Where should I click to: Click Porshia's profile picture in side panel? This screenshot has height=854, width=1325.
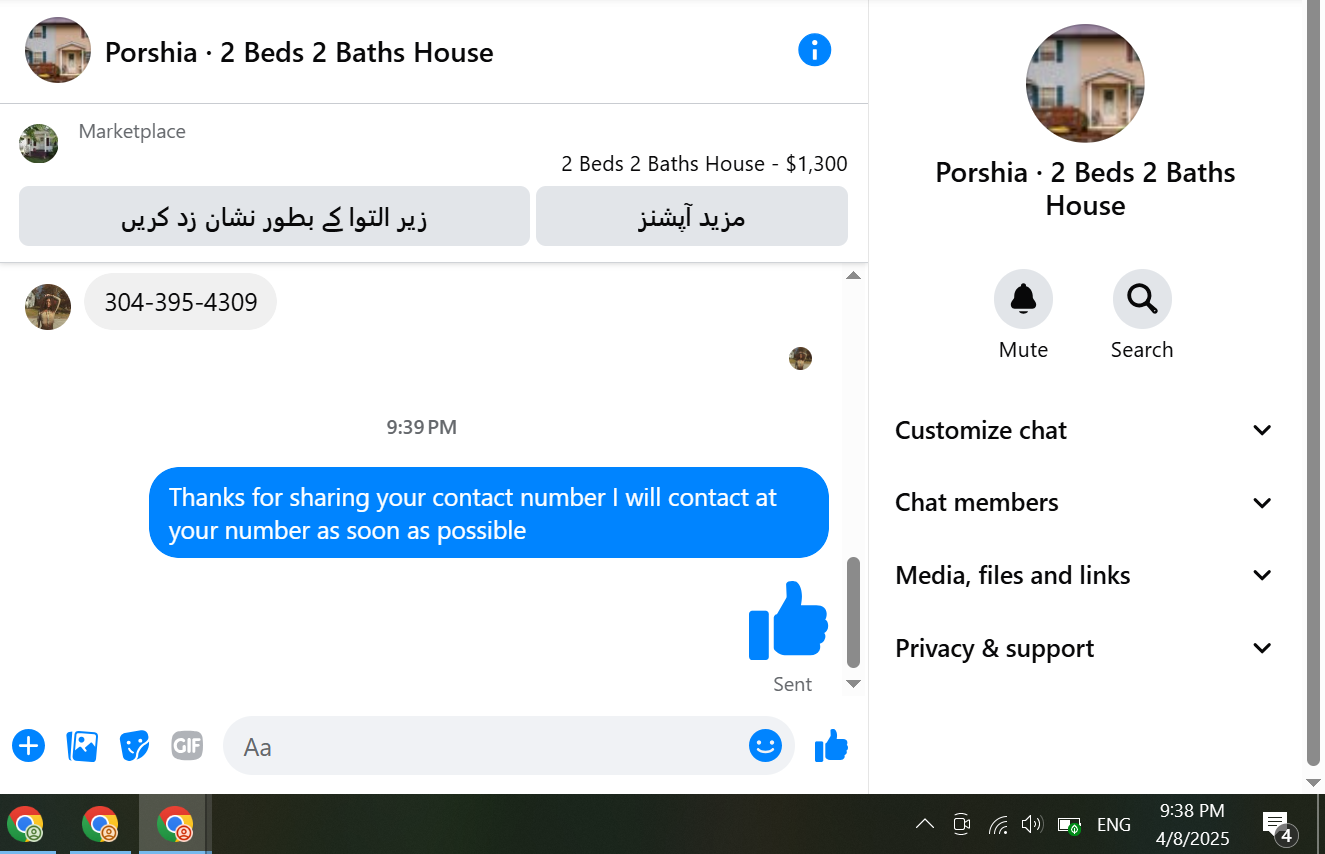click(1085, 83)
